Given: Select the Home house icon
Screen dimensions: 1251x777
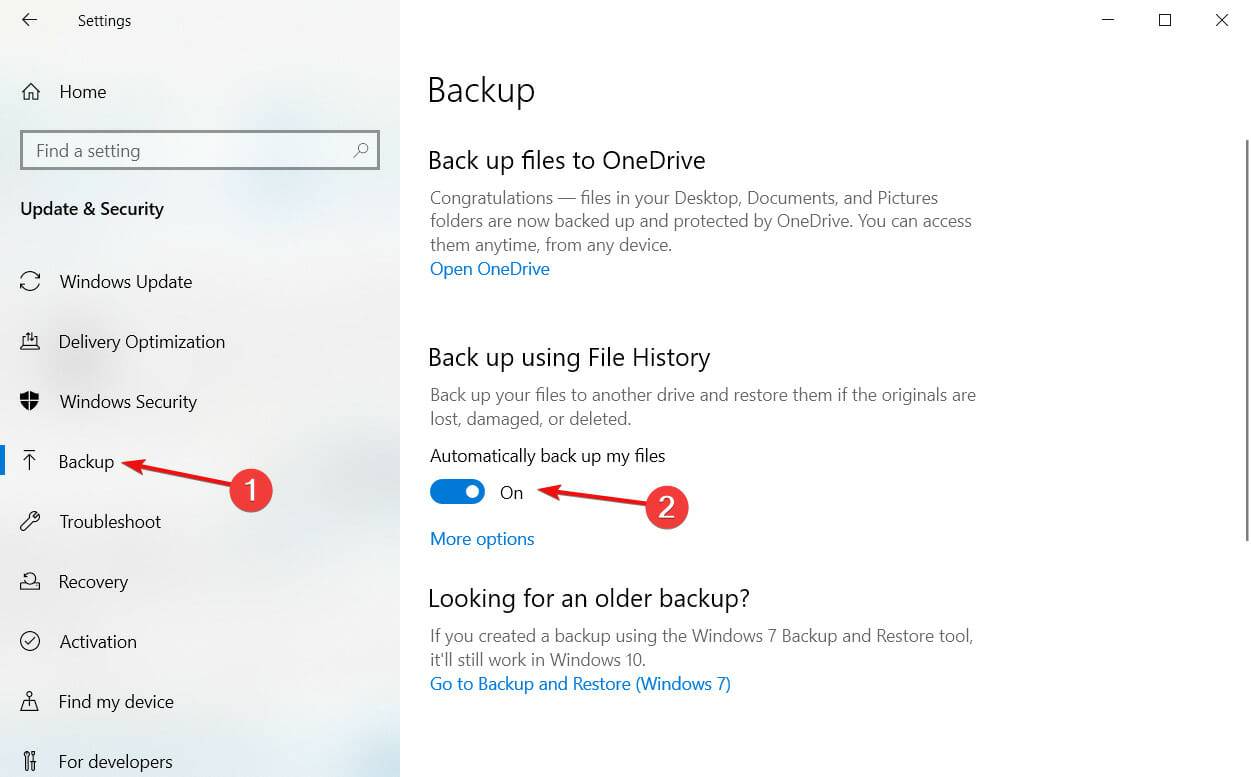Looking at the screenshot, I should (x=31, y=91).
